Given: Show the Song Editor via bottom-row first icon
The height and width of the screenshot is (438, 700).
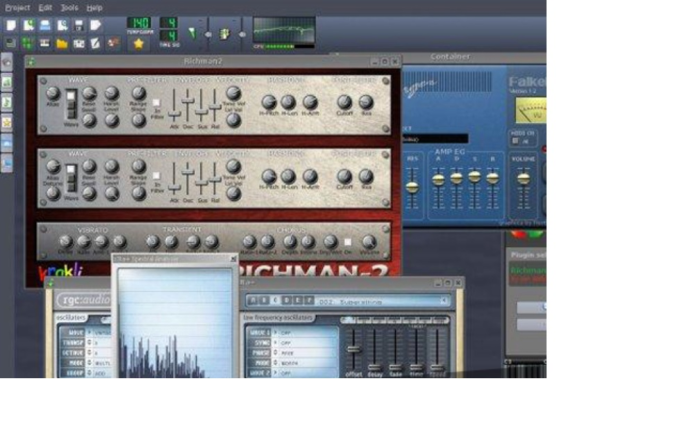Looking at the screenshot, I should pyautogui.click(x=11, y=43).
